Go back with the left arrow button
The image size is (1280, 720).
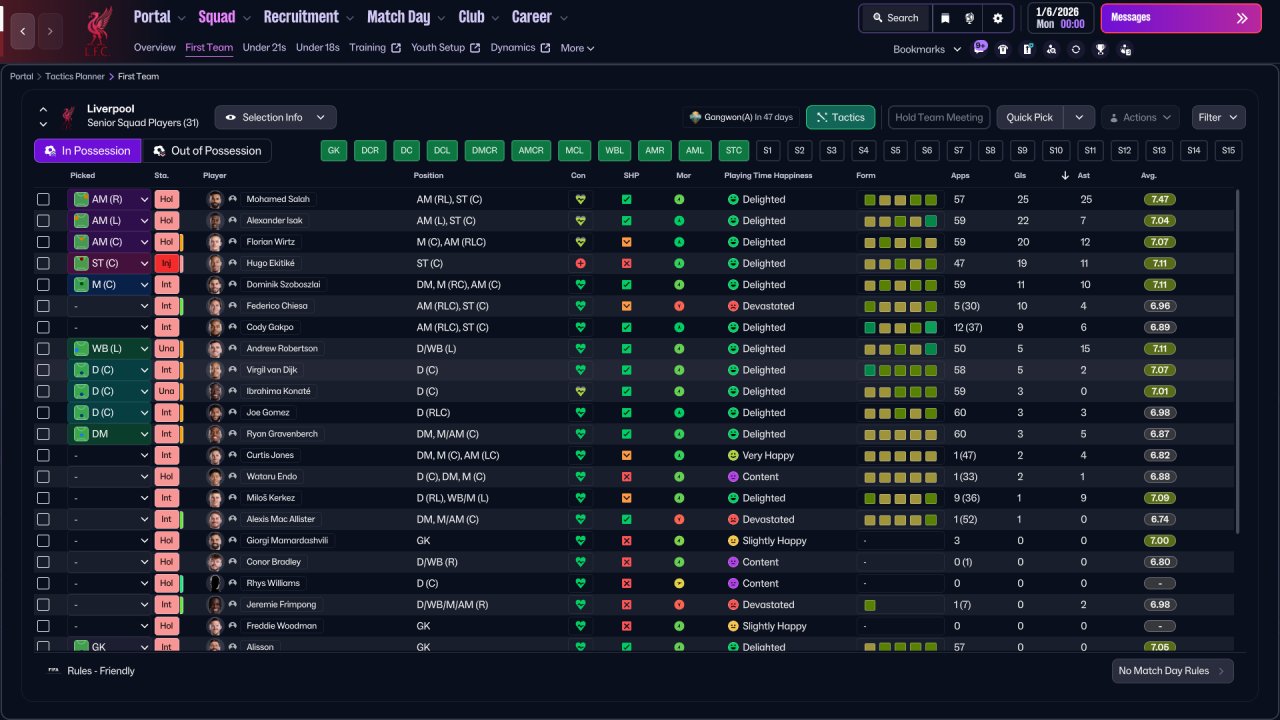click(23, 31)
